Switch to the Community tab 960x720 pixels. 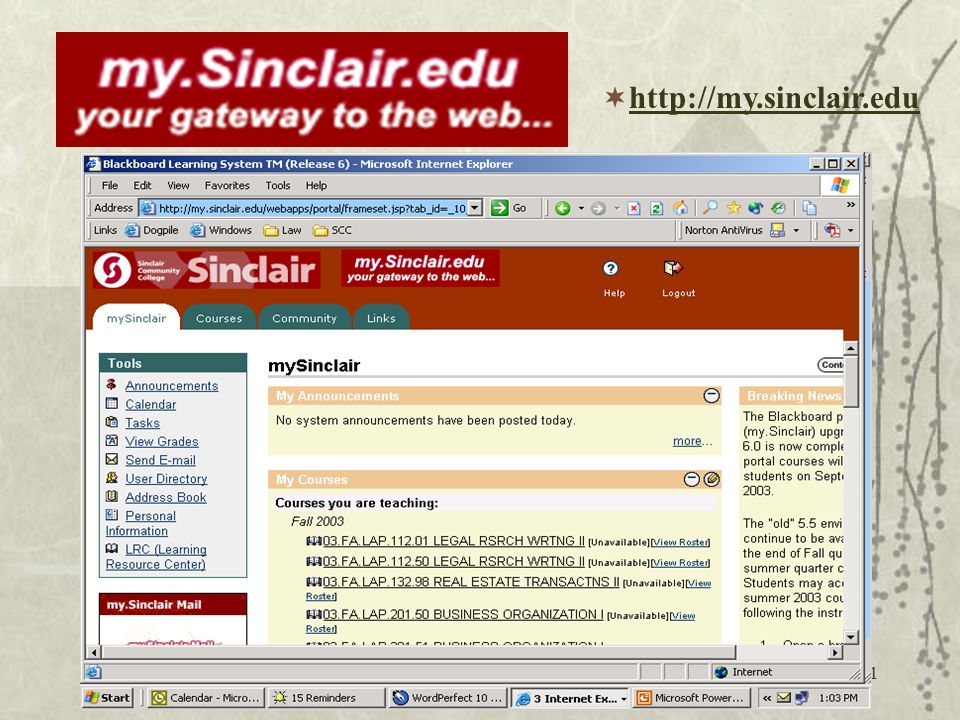pos(304,318)
